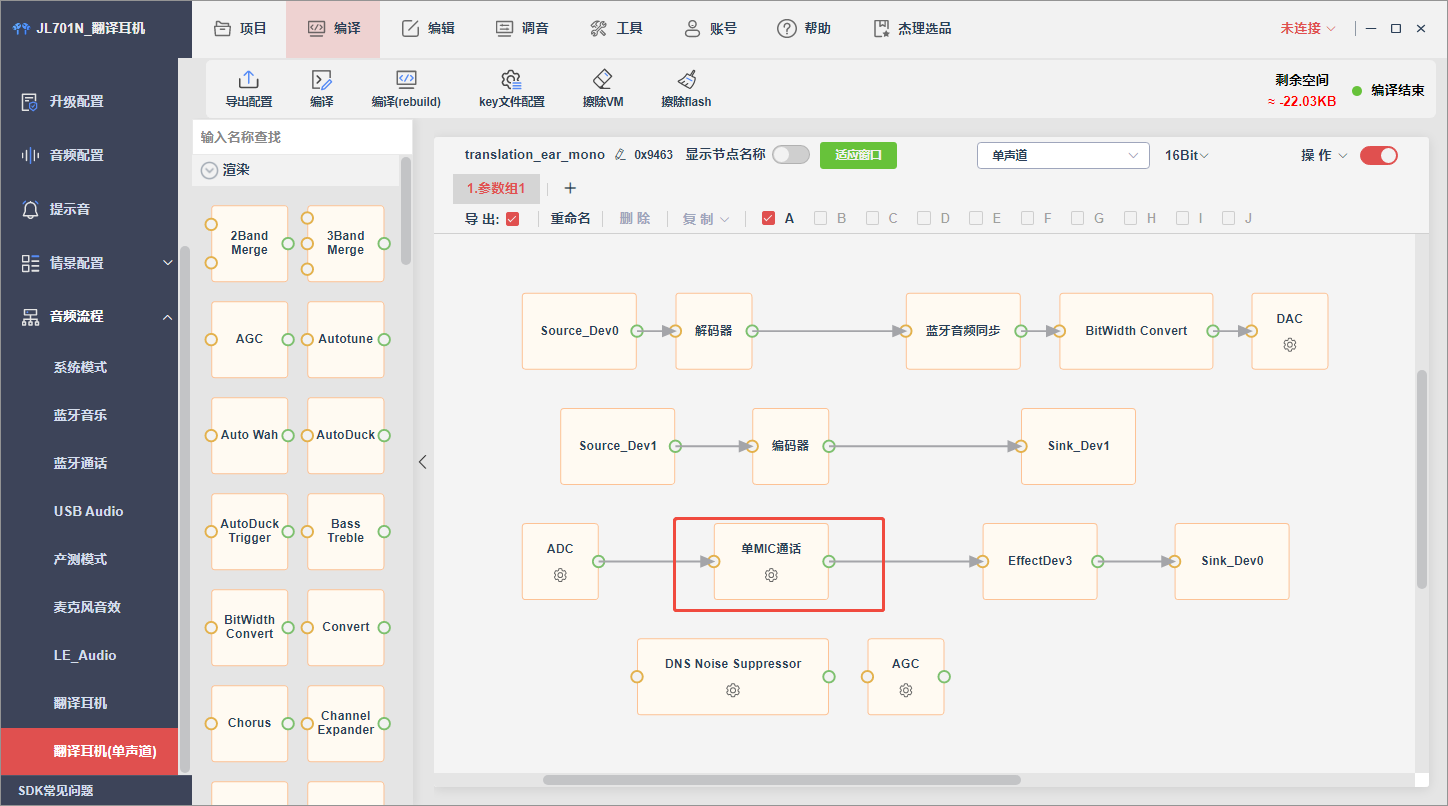1448x806 pixels.
Task: Open the SDK常见问题 link
Action: coord(56,791)
